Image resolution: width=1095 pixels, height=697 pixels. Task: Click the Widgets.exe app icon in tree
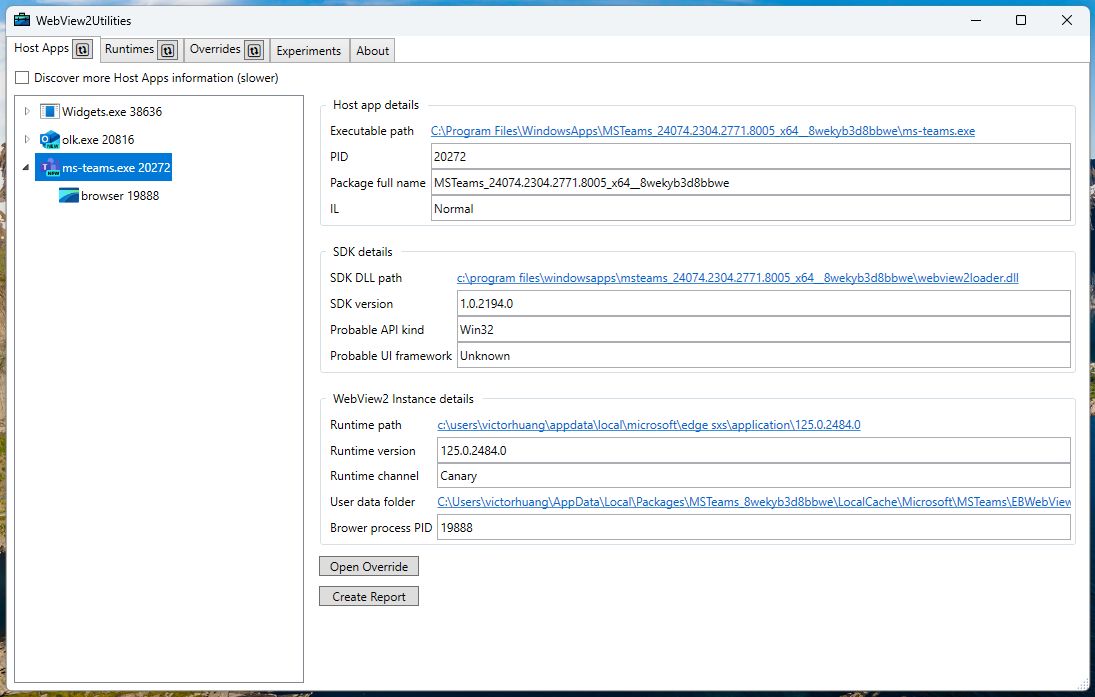[x=50, y=111]
